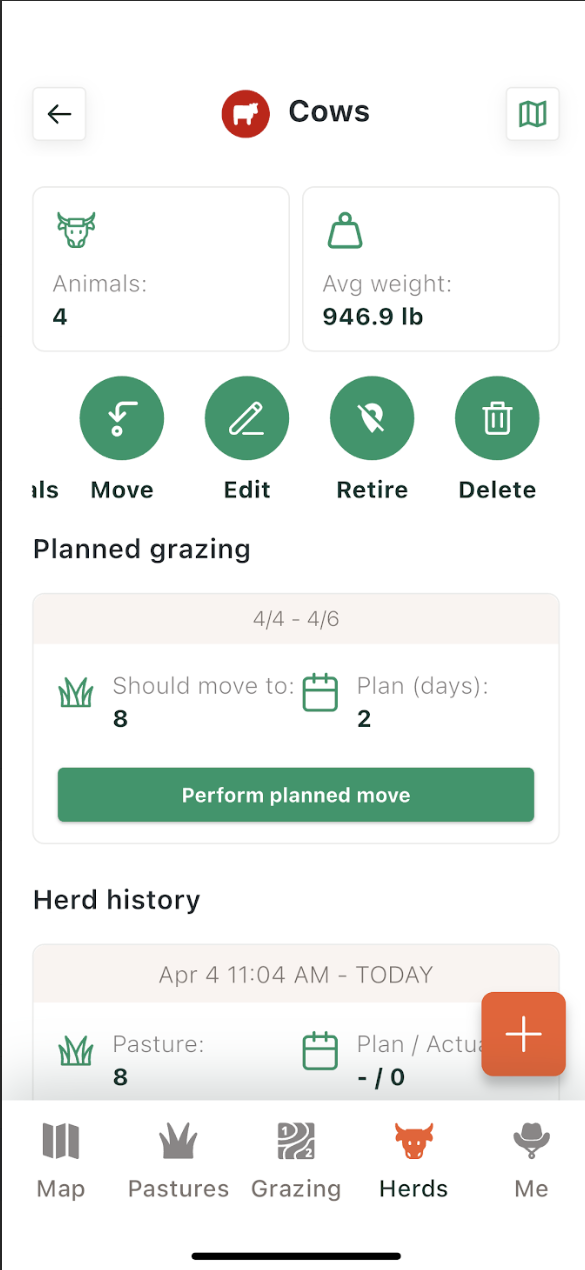Click the red cow herd avatar
The height and width of the screenshot is (1270, 585).
coord(246,113)
